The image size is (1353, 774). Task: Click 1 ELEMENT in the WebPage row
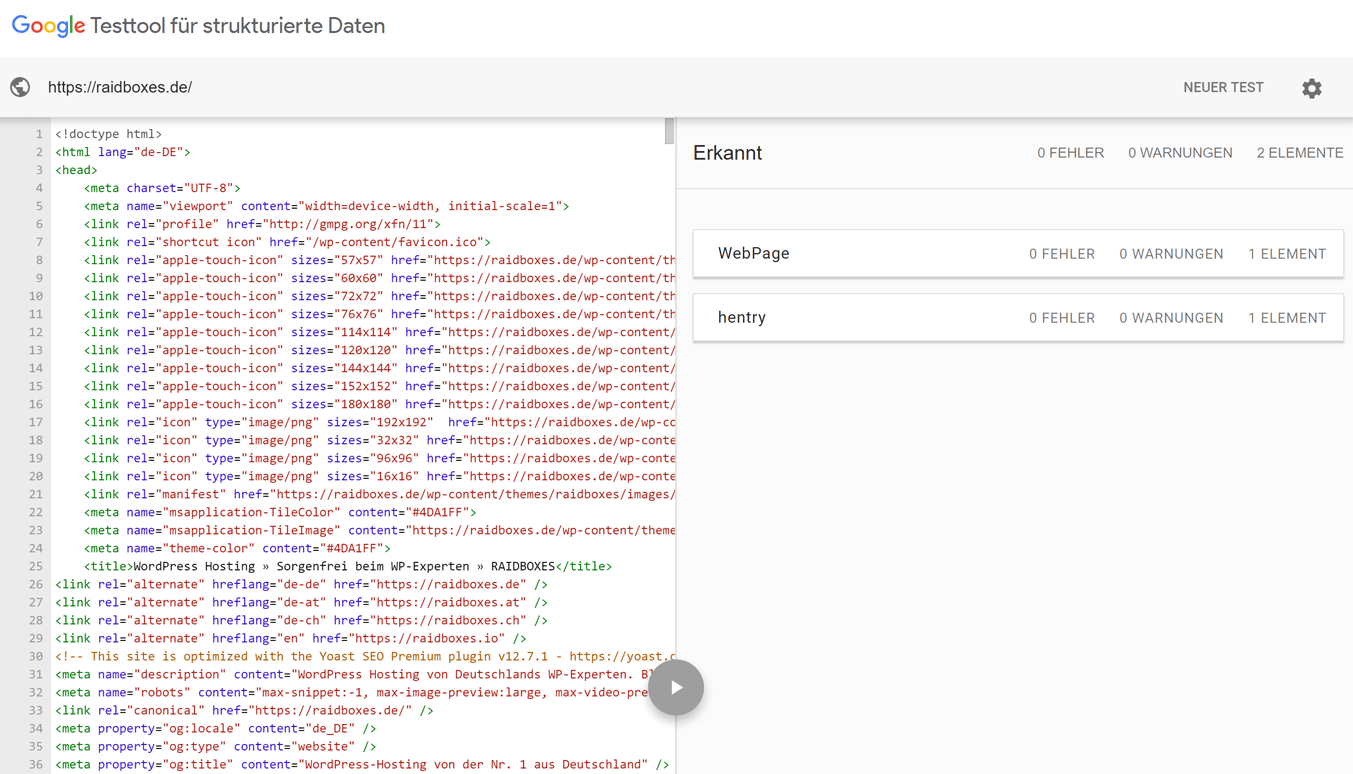coord(1287,254)
